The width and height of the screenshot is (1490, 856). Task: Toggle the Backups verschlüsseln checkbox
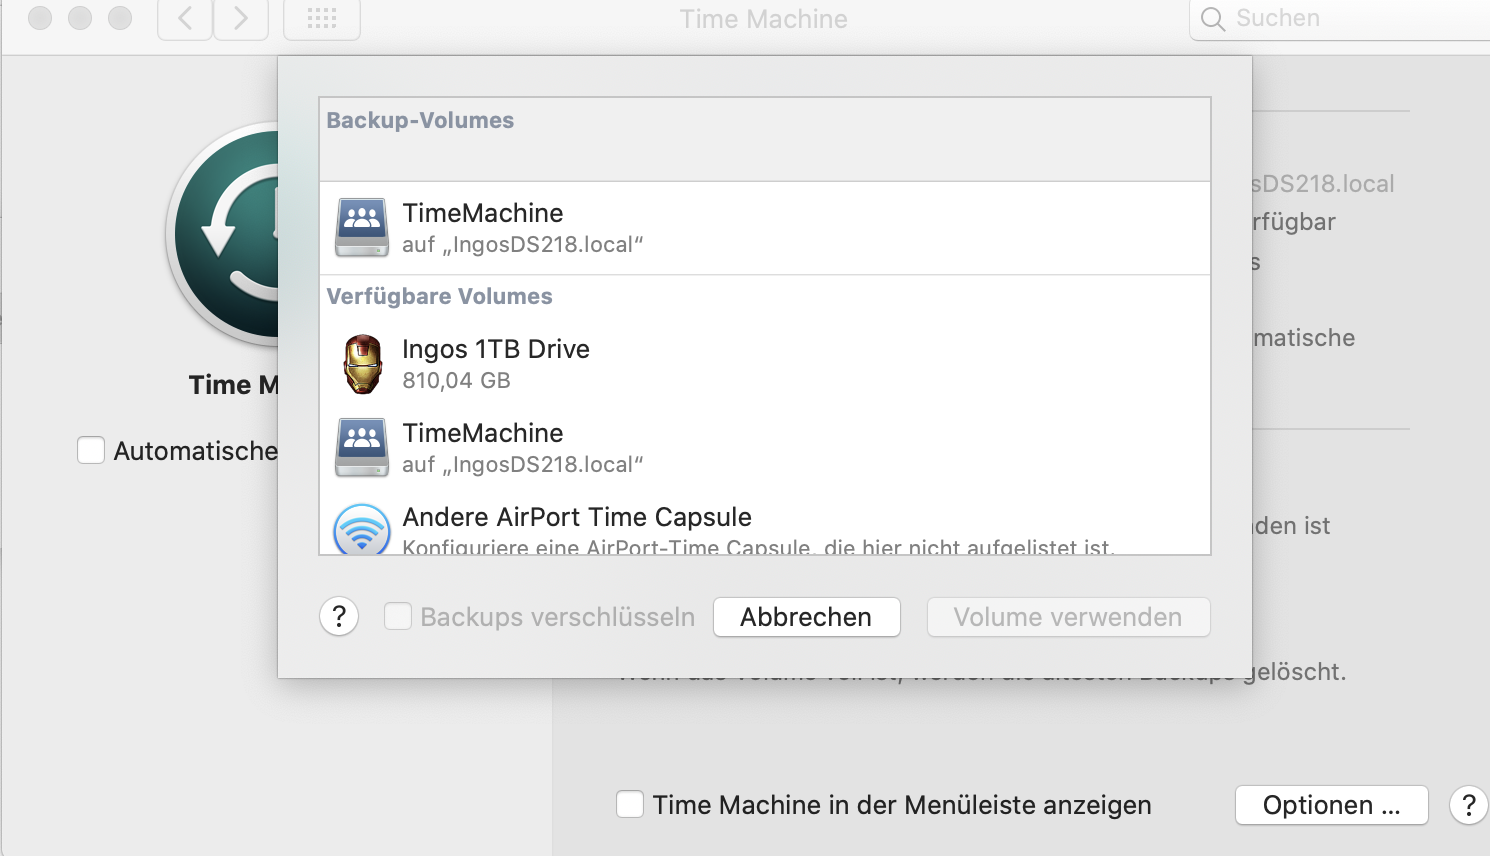(398, 616)
